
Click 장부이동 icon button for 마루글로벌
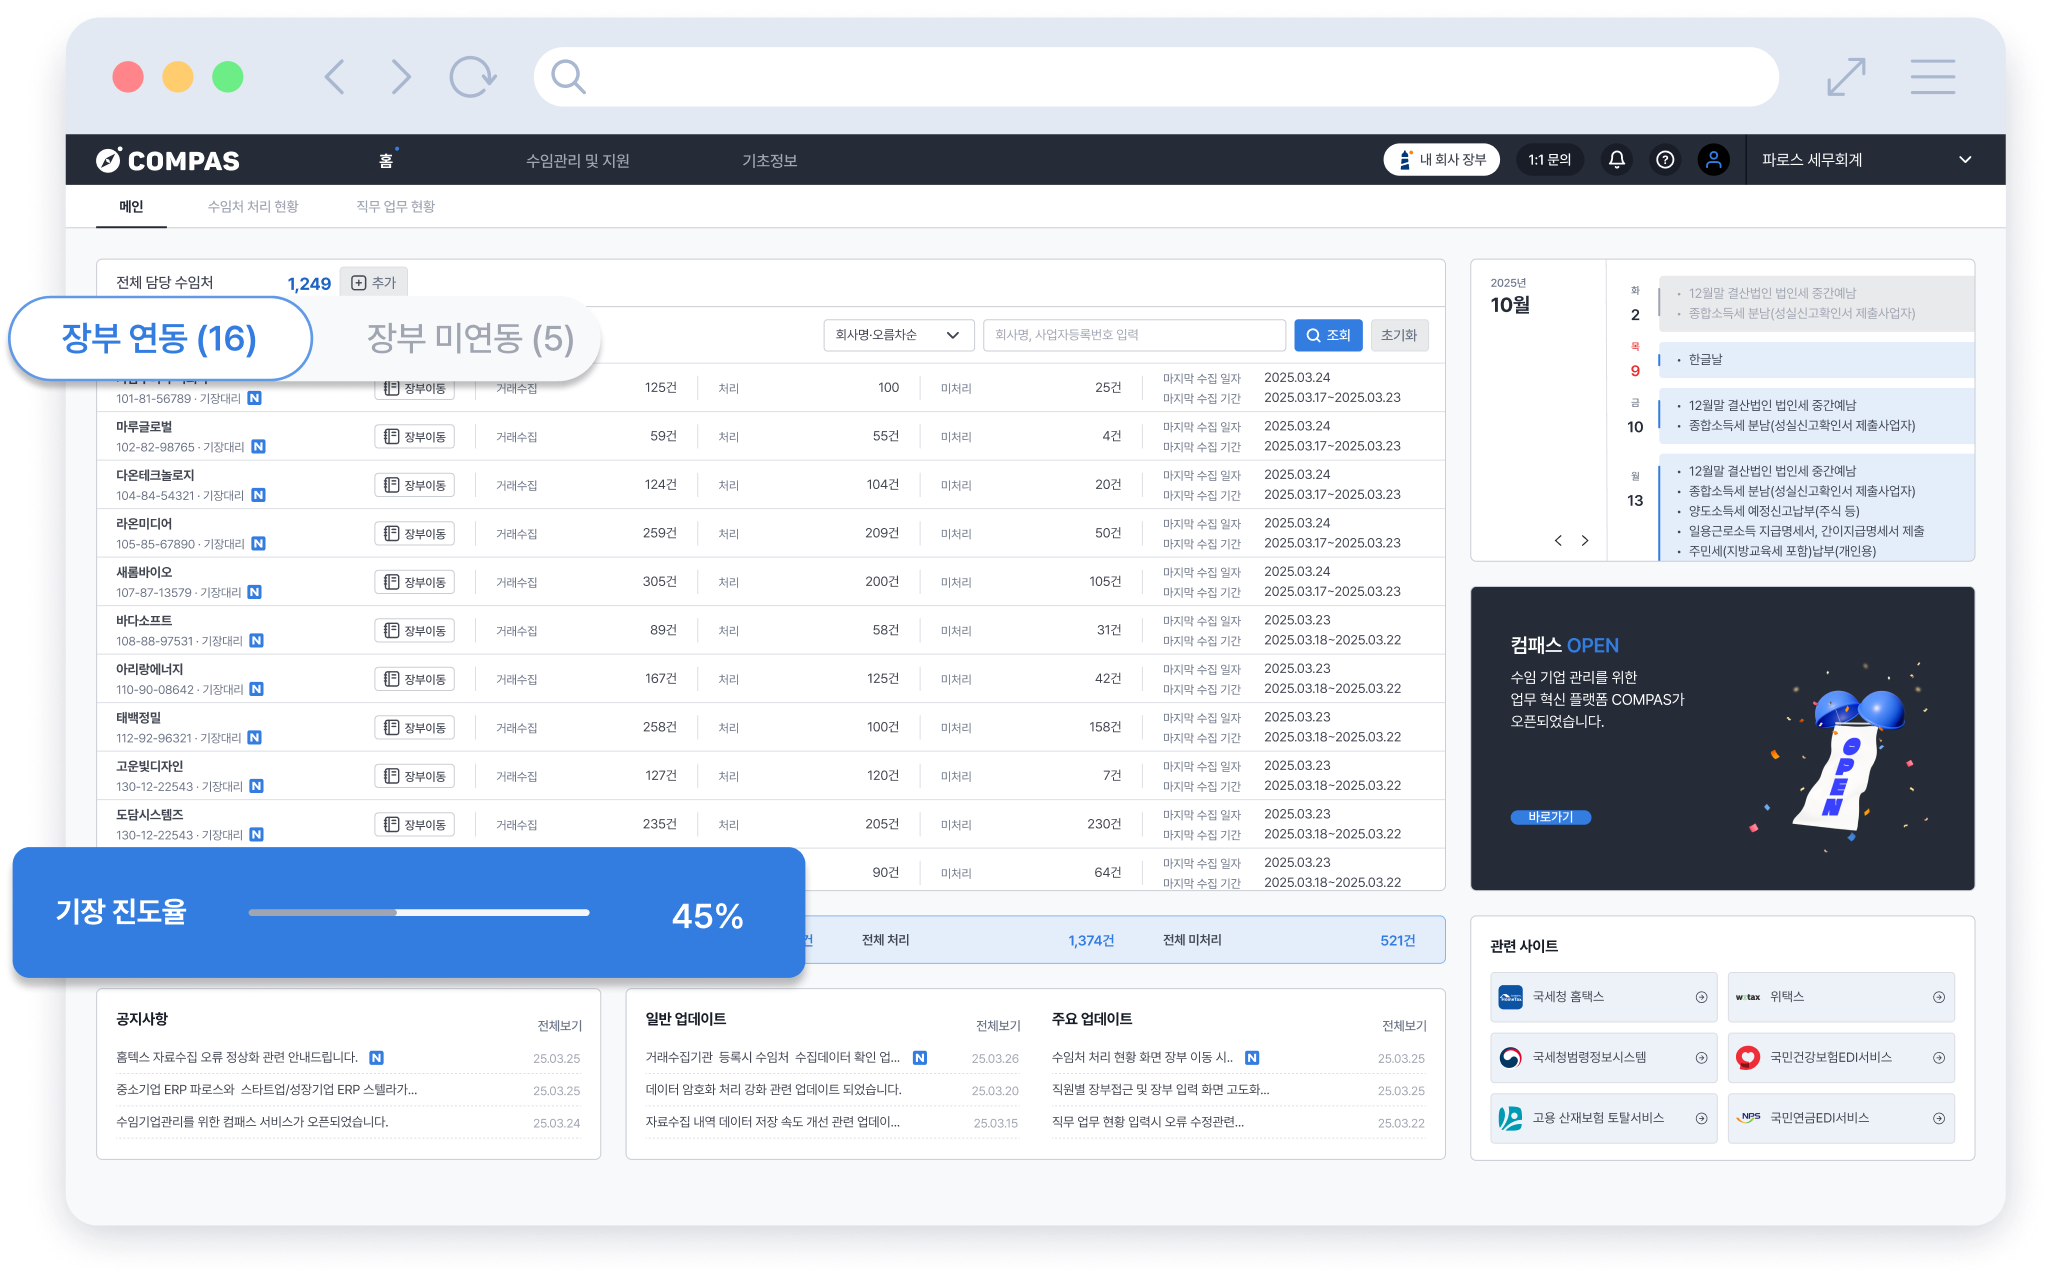coord(415,437)
